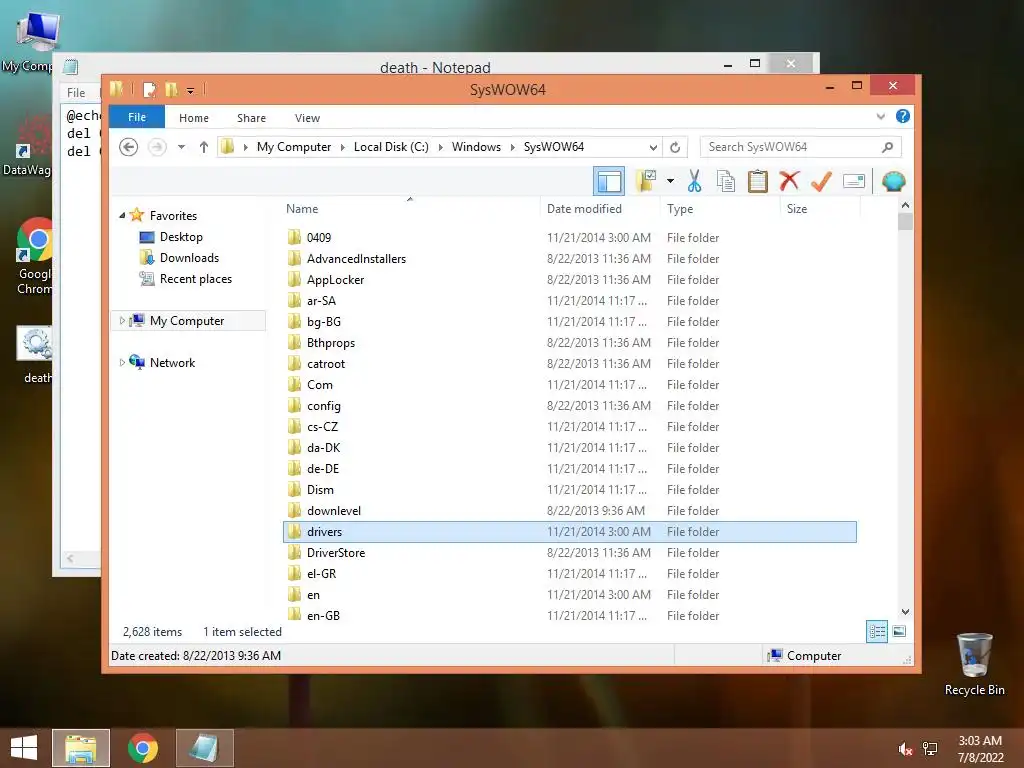The width and height of the screenshot is (1024, 768).
Task: Switch to the View ribbon tab
Action: 307,118
